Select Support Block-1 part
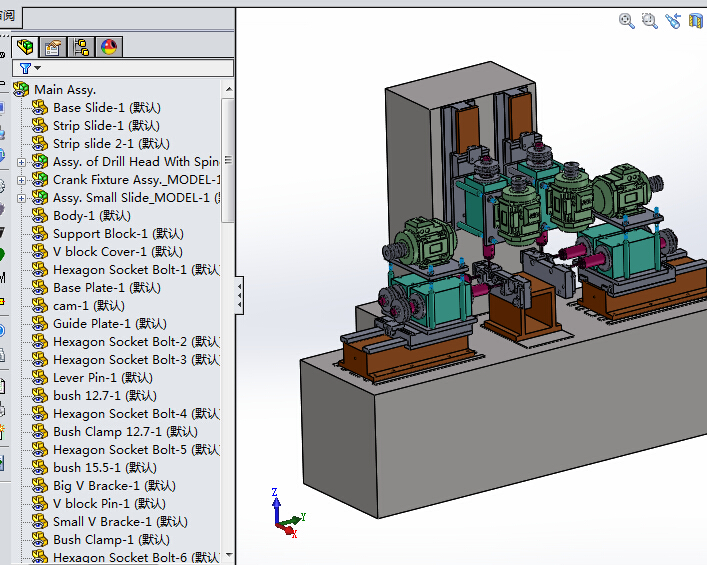707x565 pixels. coord(118,234)
